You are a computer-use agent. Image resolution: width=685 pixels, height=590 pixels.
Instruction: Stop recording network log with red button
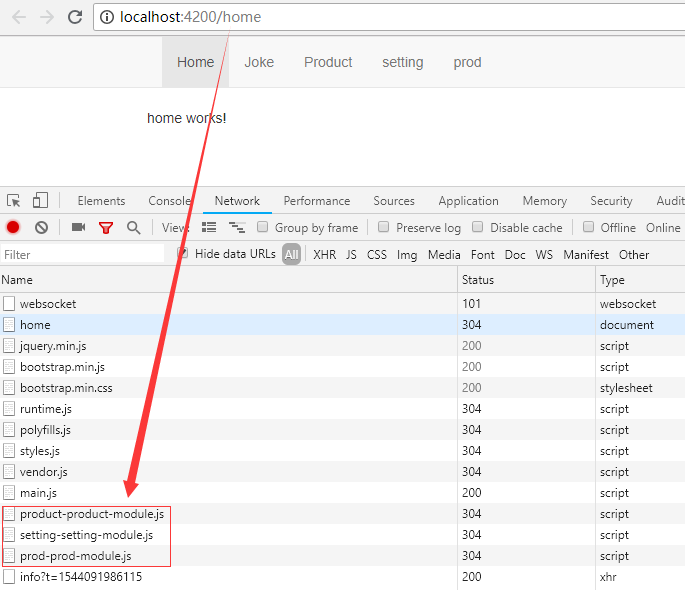pyautogui.click(x=14, y=228)
